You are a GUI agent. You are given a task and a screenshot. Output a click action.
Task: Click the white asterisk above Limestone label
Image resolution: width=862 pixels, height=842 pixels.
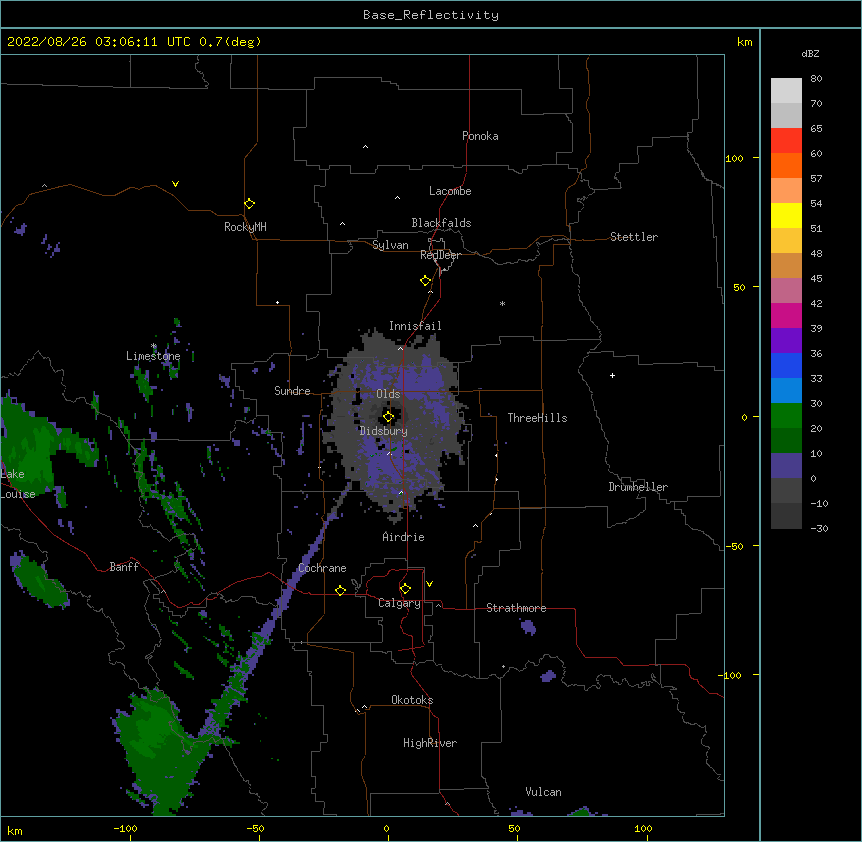[154, 346]
